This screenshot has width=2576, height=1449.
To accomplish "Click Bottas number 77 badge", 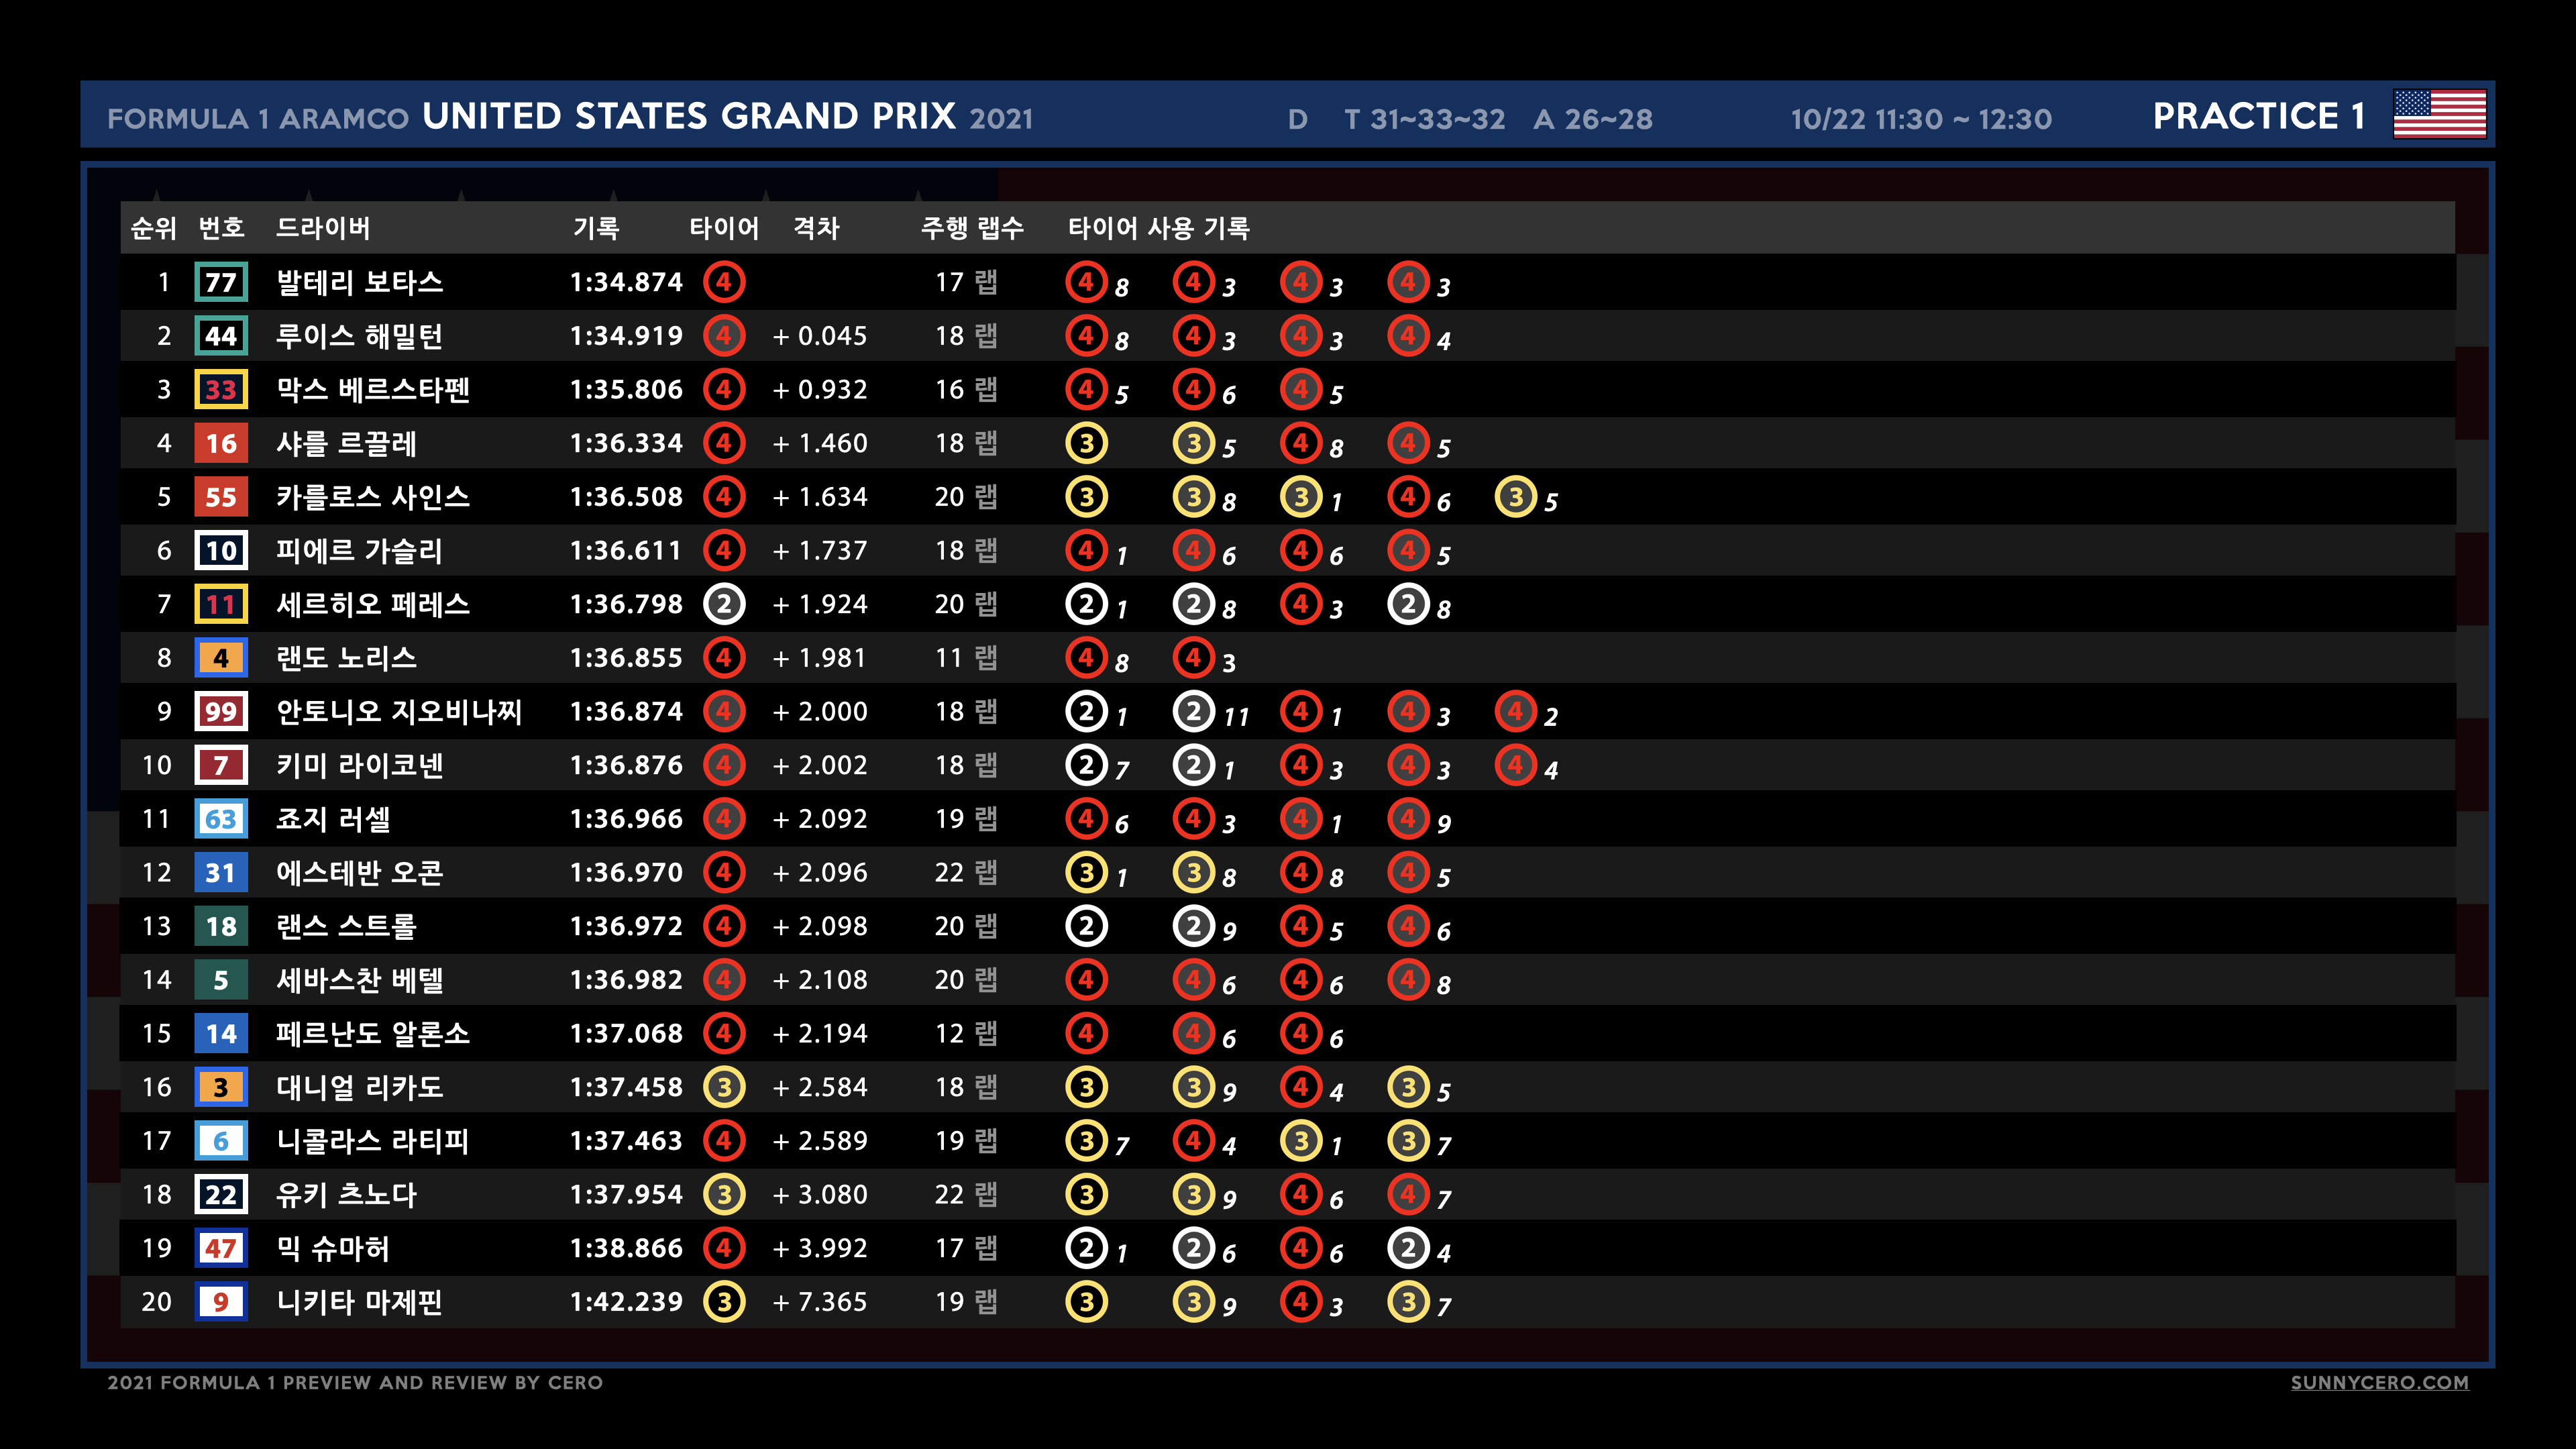I will click(221, 282).
